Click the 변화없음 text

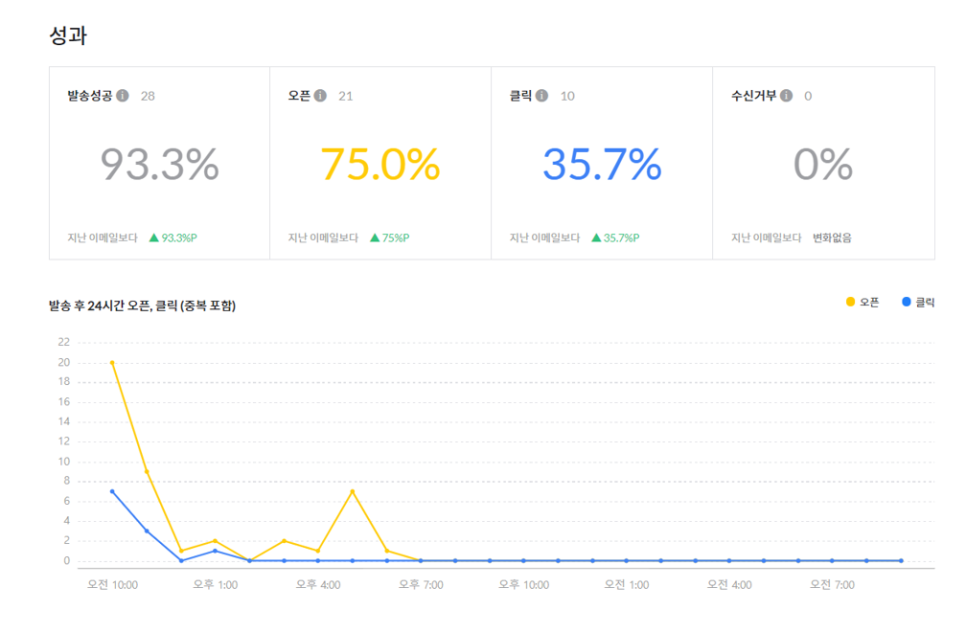click(x=832, y=238)
